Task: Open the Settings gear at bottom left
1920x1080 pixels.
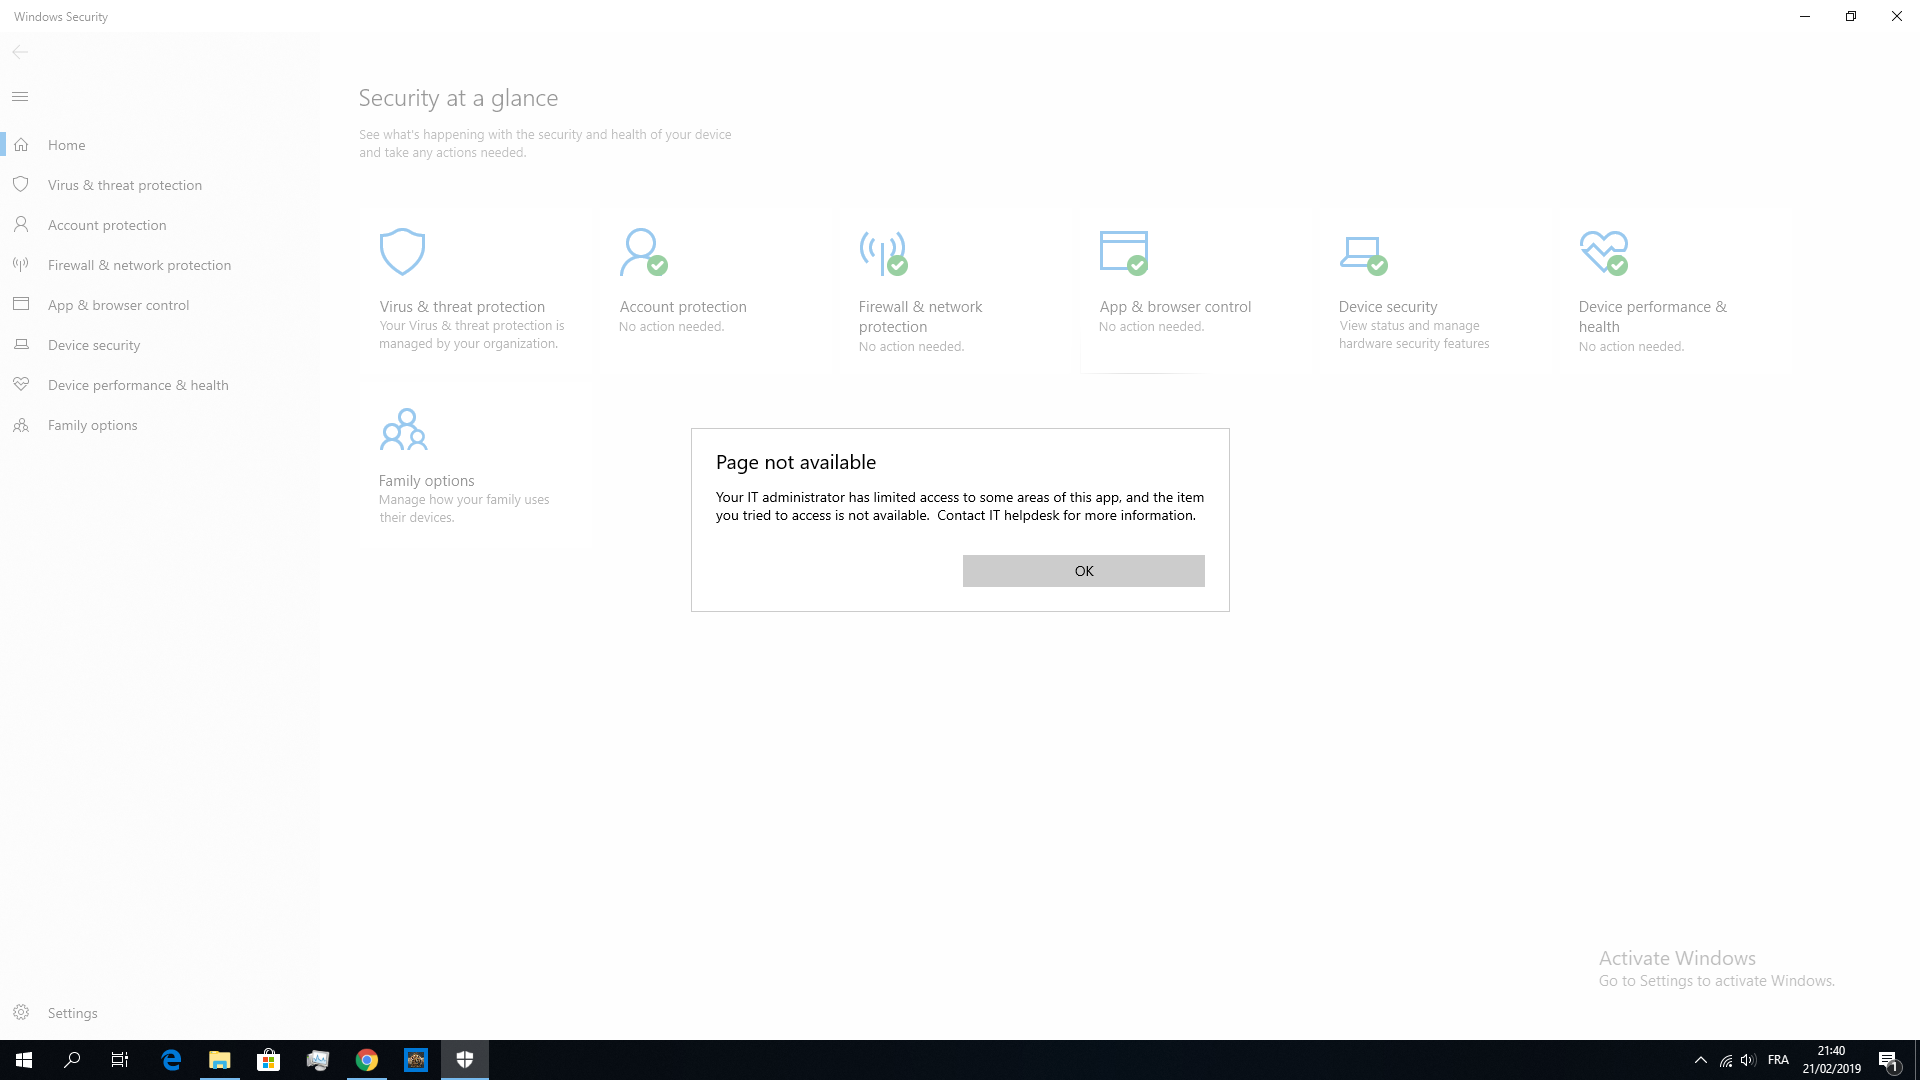Action: pos(21,1013)
